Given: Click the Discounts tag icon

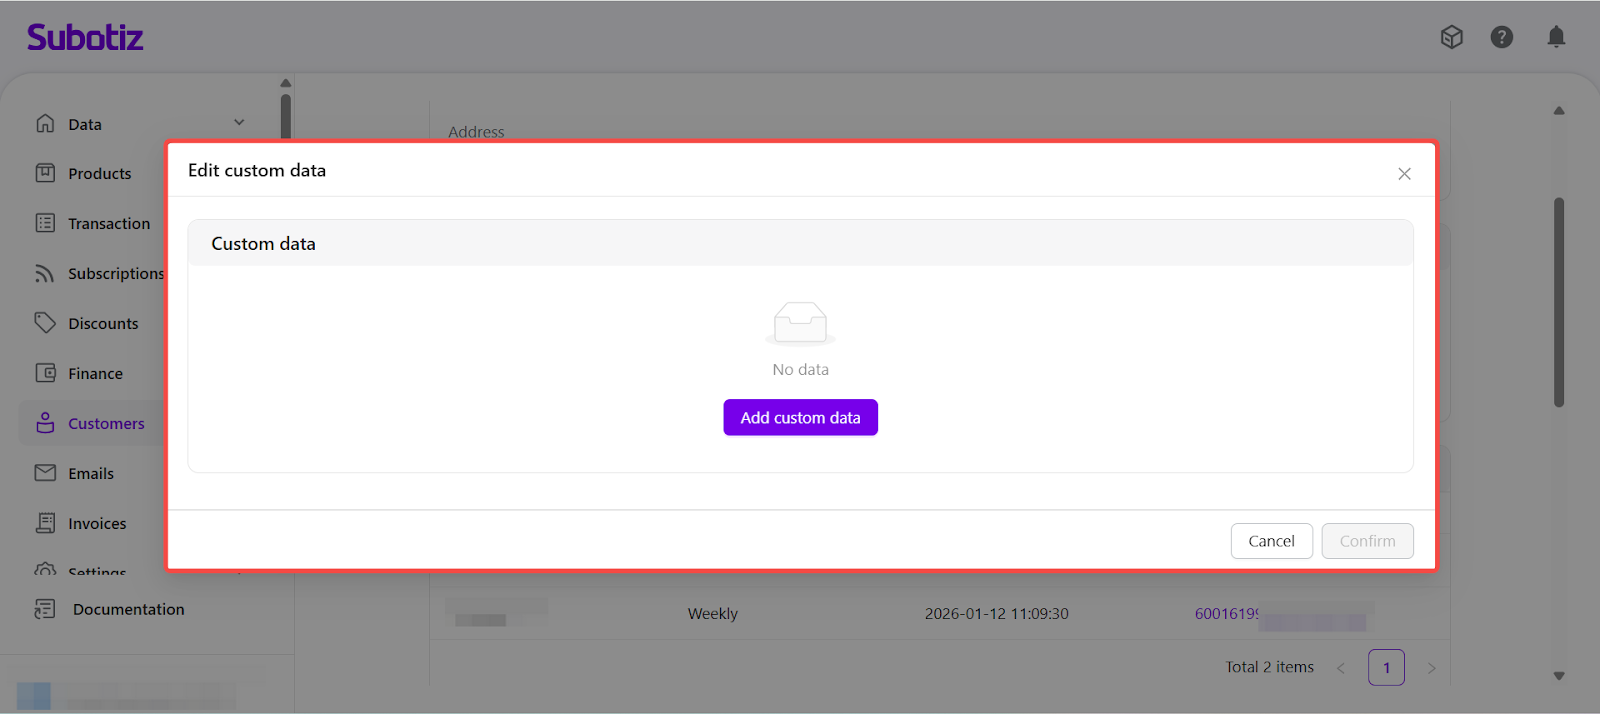Looking at the screenshot, I should [x=45, y=323].
